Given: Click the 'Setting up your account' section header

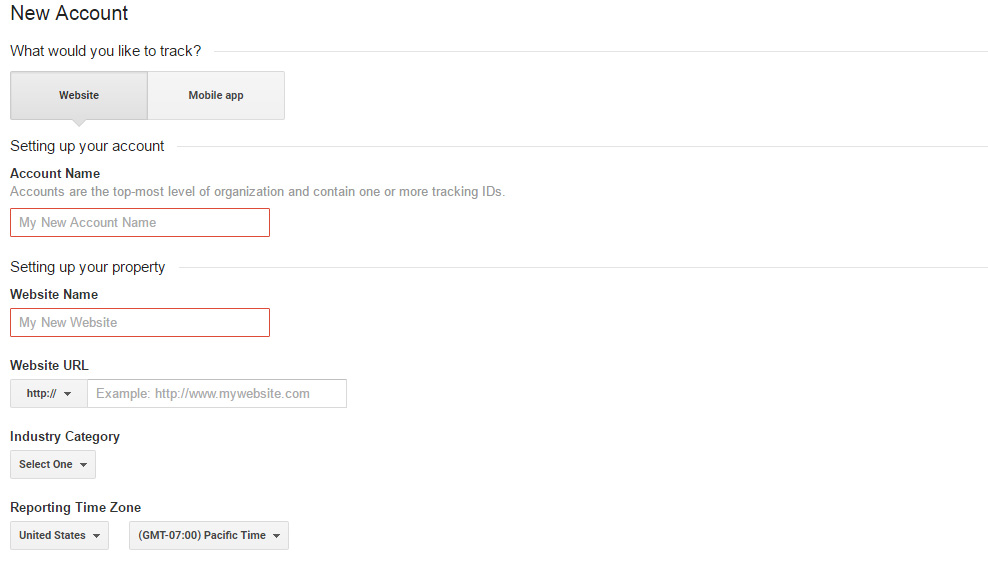Looking at the screenshot, I should point(87,146).
